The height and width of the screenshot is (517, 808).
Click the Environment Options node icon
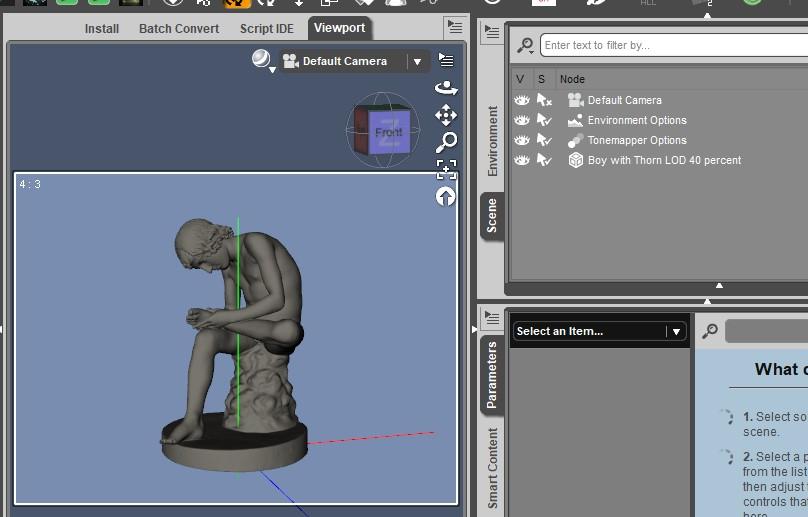[x=576, y=120]
